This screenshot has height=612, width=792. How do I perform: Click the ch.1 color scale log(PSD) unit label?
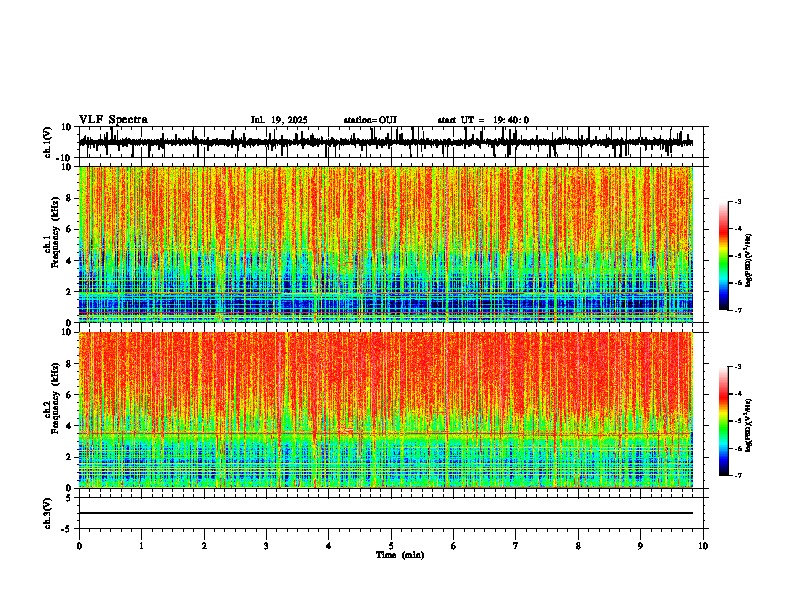coord(749,261)
